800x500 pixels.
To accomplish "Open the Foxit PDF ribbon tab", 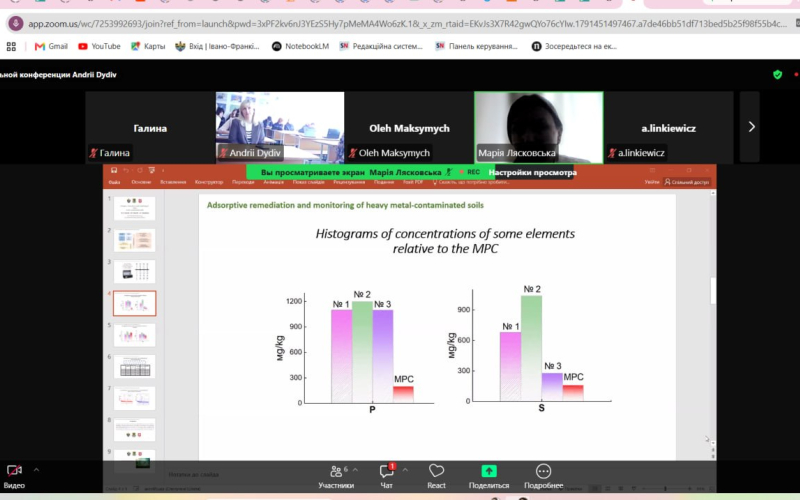I will tap(413, 182).
